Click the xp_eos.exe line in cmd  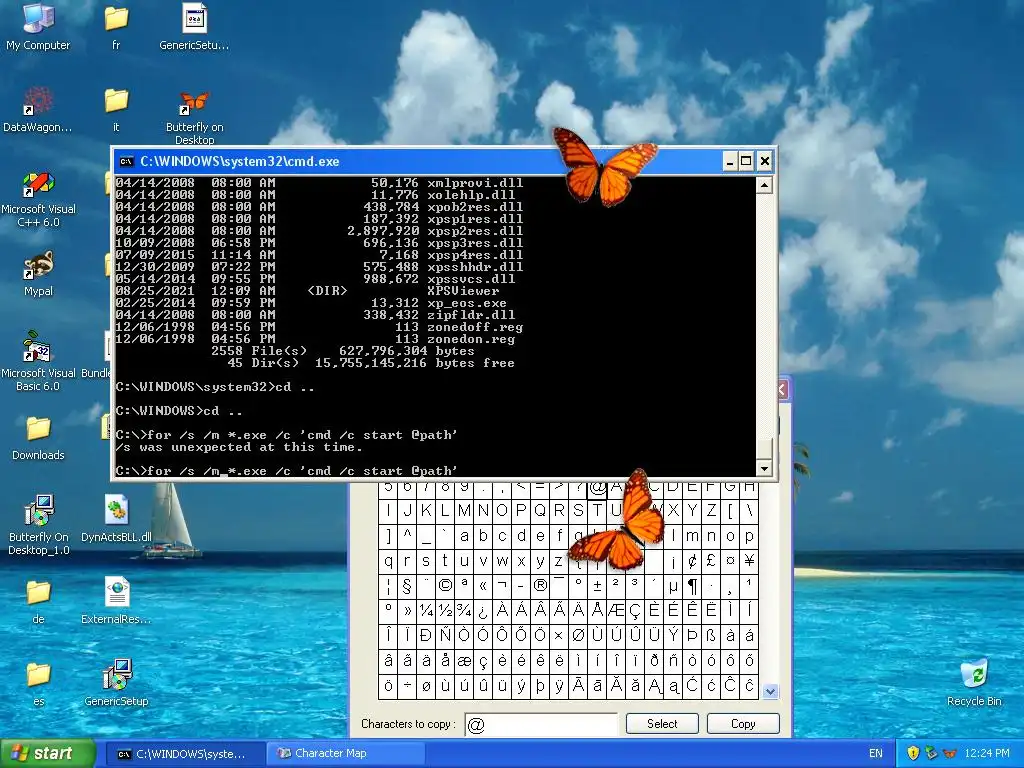pos(311,302)
